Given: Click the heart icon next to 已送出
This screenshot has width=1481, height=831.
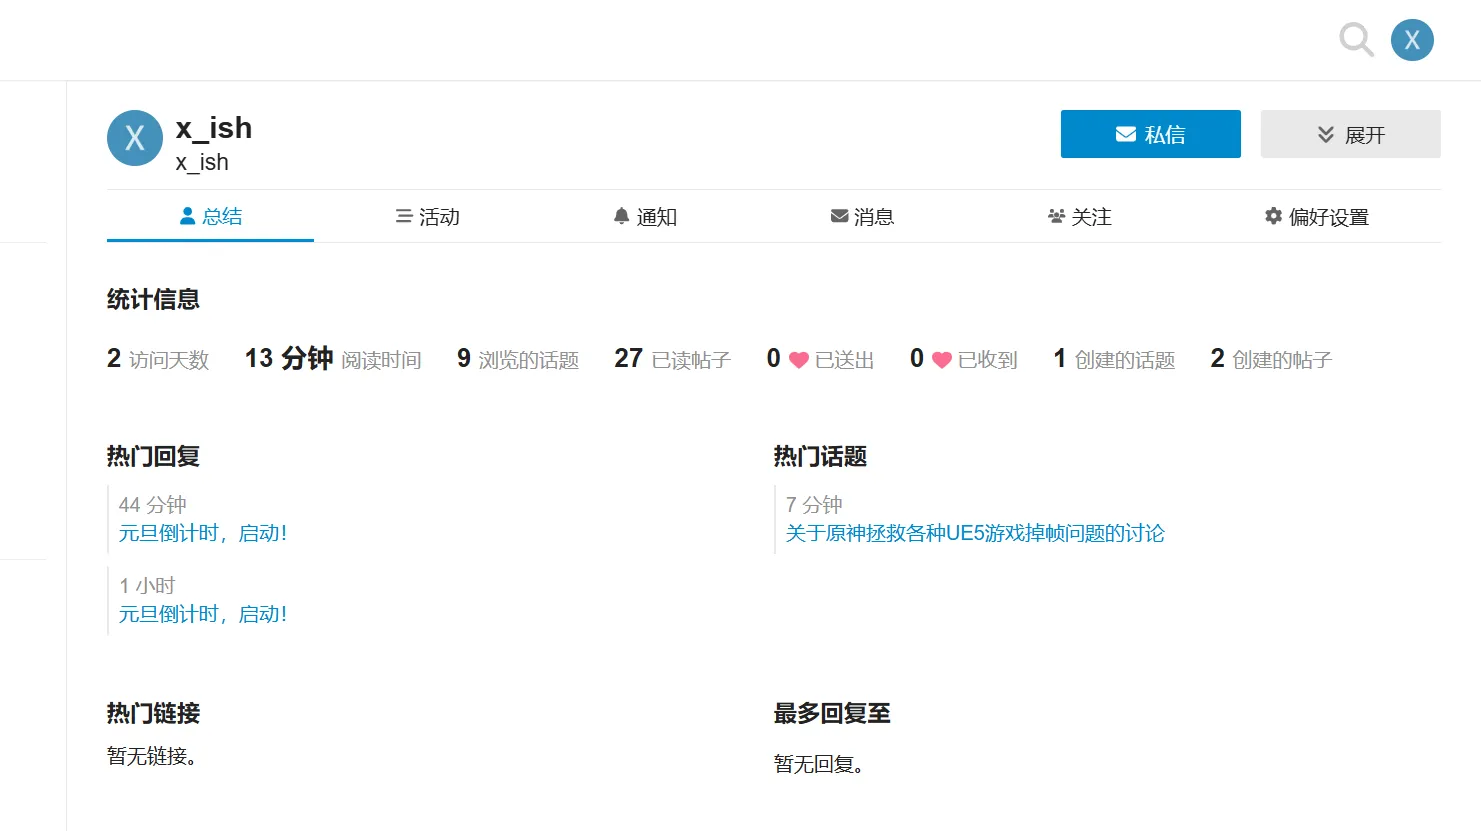Looking at the screenshot, I should pos(798,360).
